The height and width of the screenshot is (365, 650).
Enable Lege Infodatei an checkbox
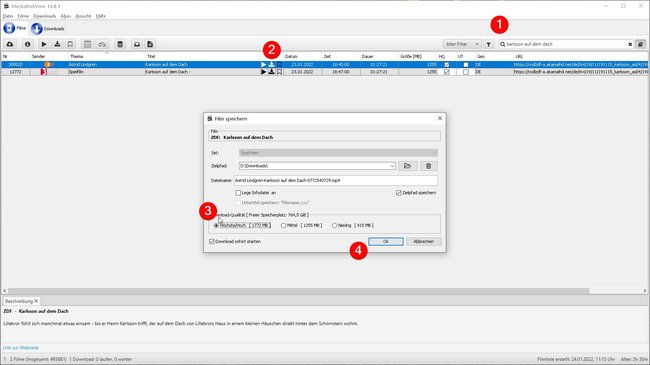[238, 193]
